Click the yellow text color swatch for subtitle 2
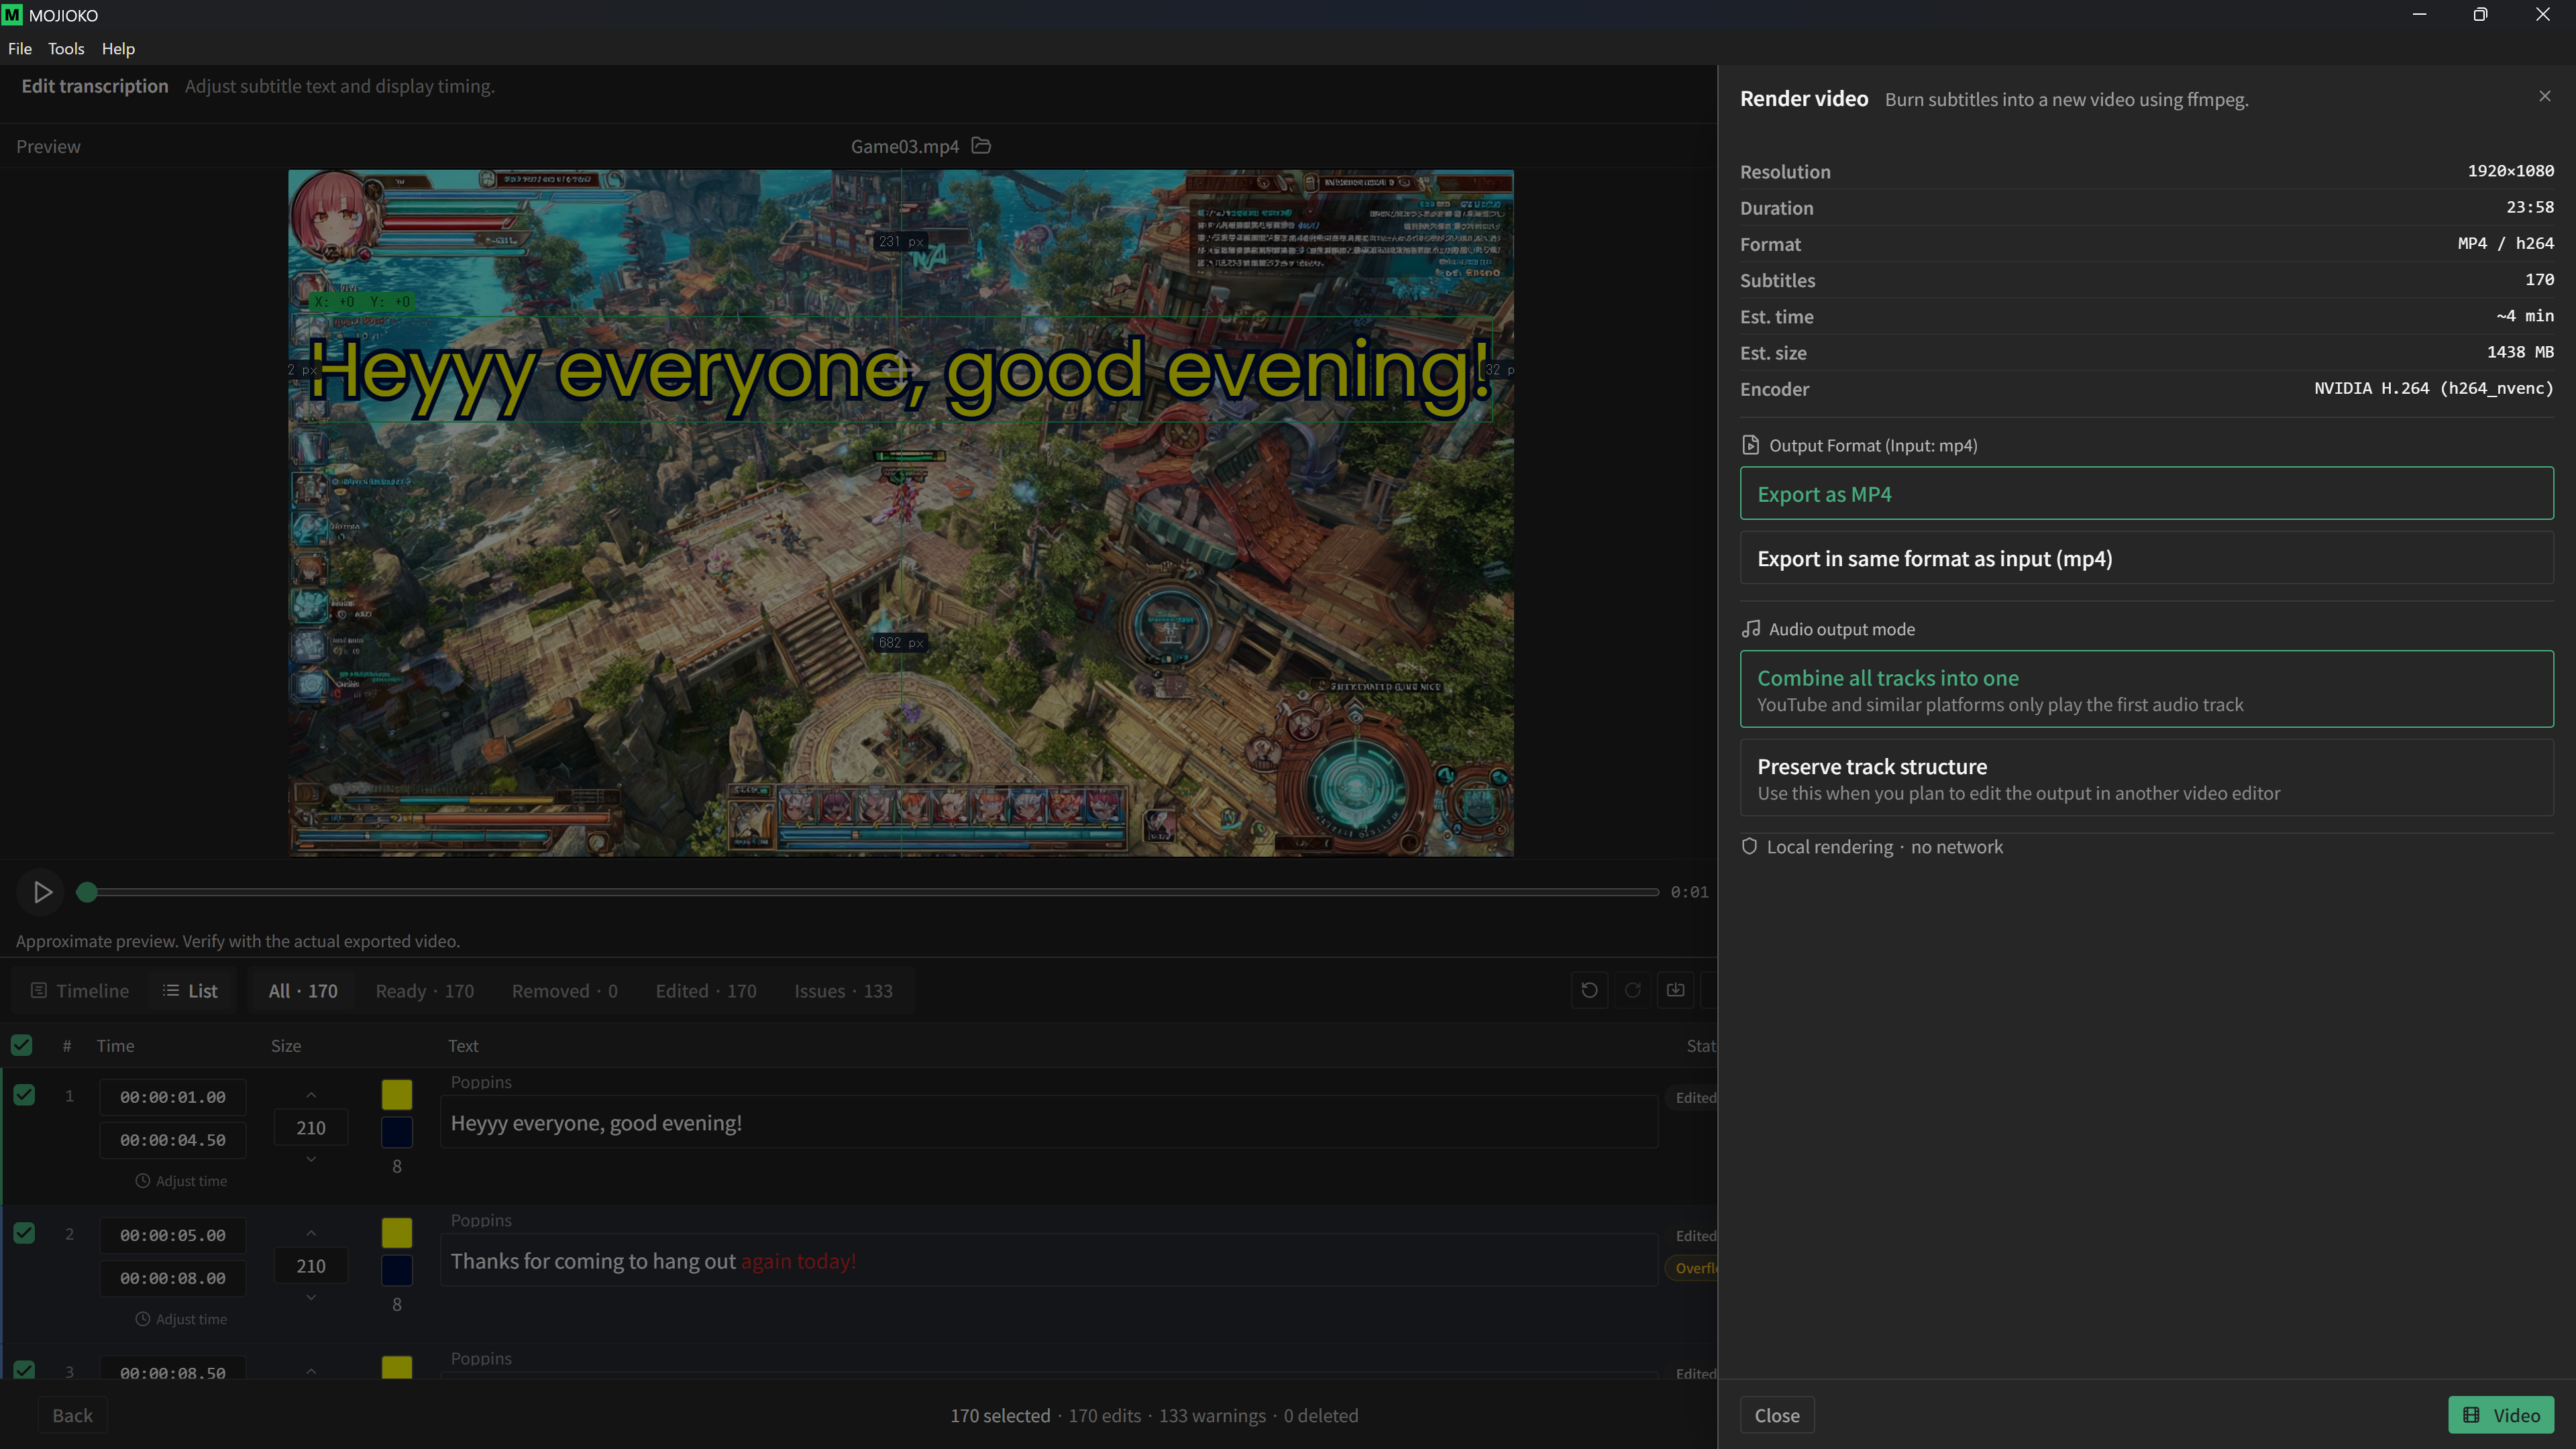The width and height of the screenshot is (2576, 1449). [x=397, y=1232]
